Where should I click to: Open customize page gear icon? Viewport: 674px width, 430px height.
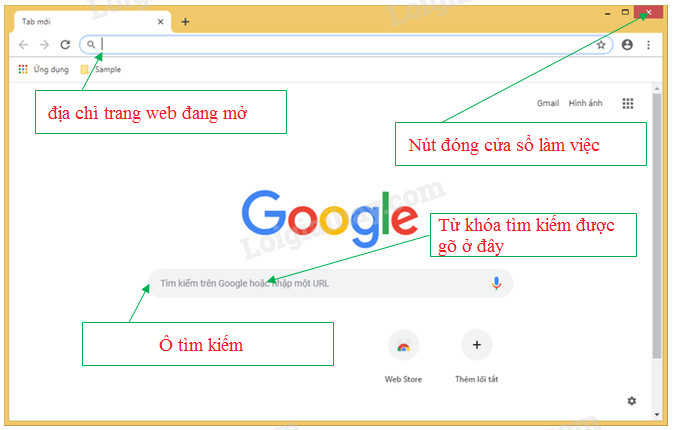(x=631, y=401)
